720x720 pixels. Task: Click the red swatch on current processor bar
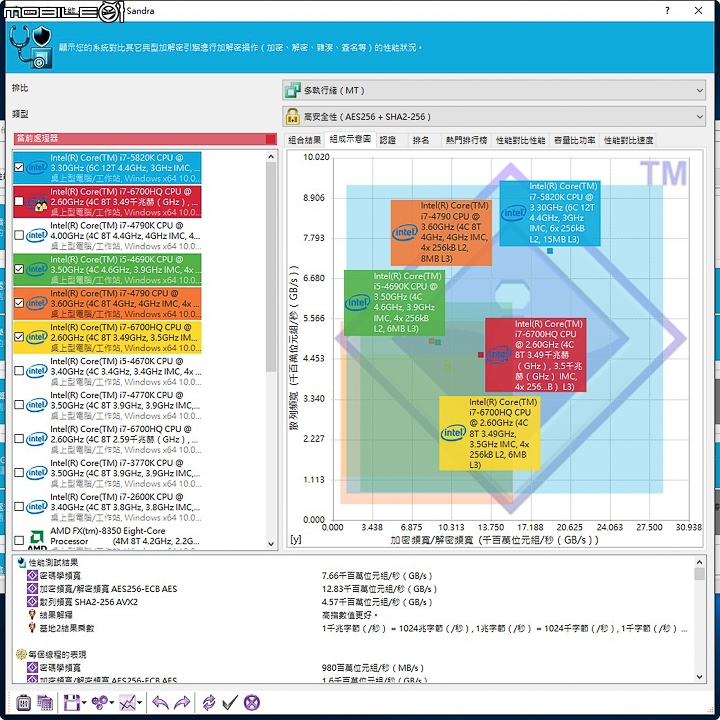pyautogui.click(x=271, y=139)
